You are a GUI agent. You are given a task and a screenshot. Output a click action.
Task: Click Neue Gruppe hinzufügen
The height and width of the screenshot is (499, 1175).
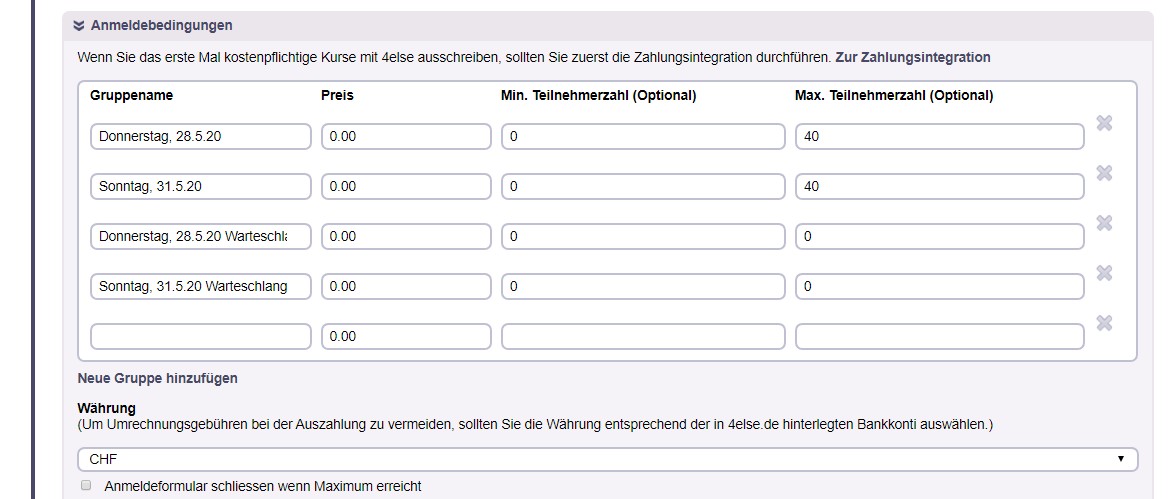(157, 378)
